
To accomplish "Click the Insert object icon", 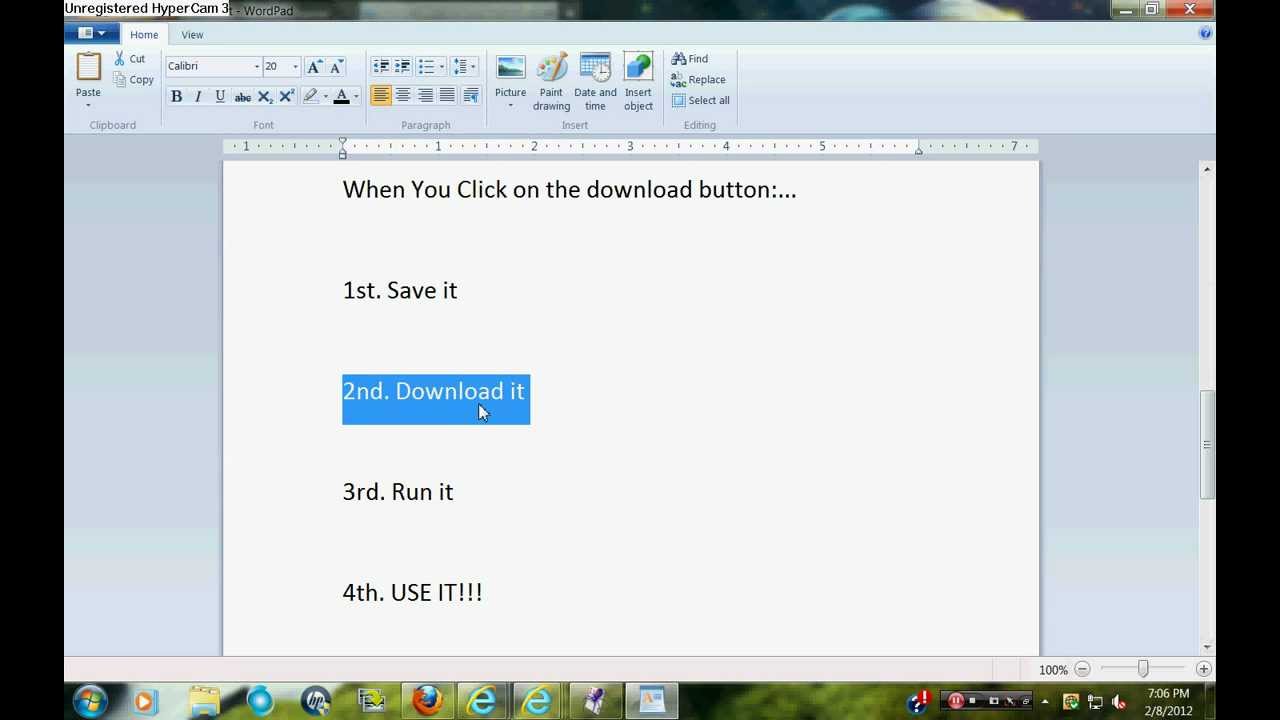I will pos(638,81).
